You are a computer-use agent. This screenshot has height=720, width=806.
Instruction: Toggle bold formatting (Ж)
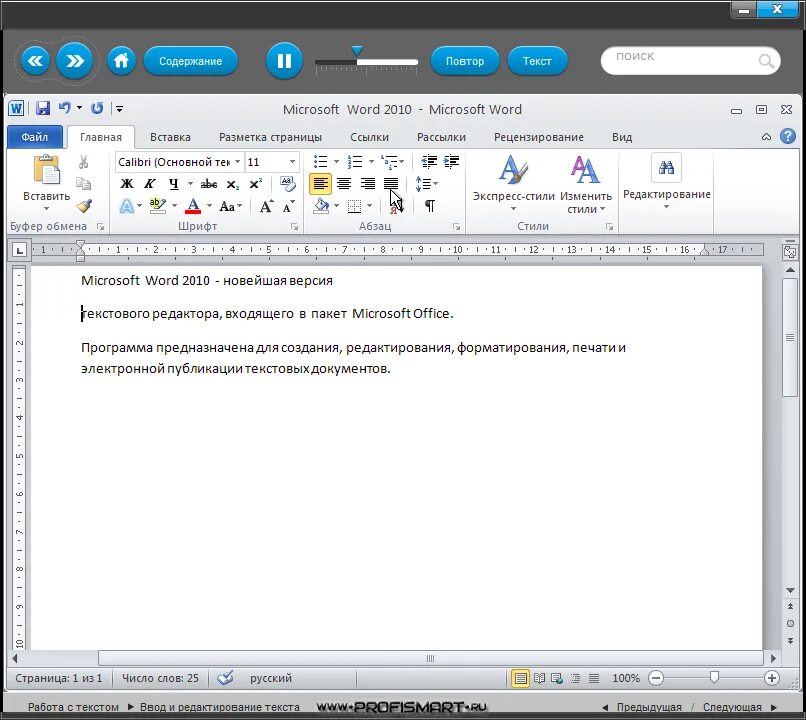click(x=126, y=184)
